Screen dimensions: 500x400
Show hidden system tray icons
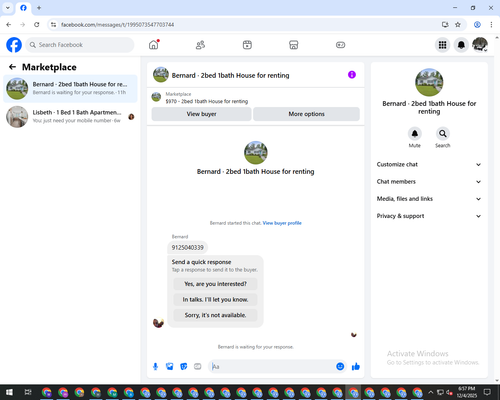pyautogui.click(x=430, y=392)
